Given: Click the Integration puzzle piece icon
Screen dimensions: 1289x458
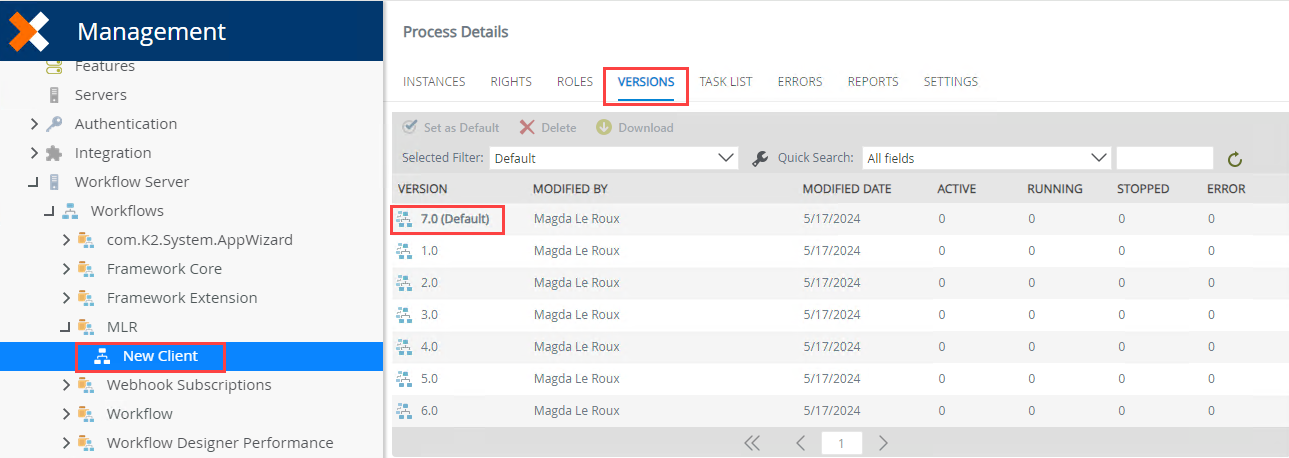Looking at the screenshot, I should 54,153.
